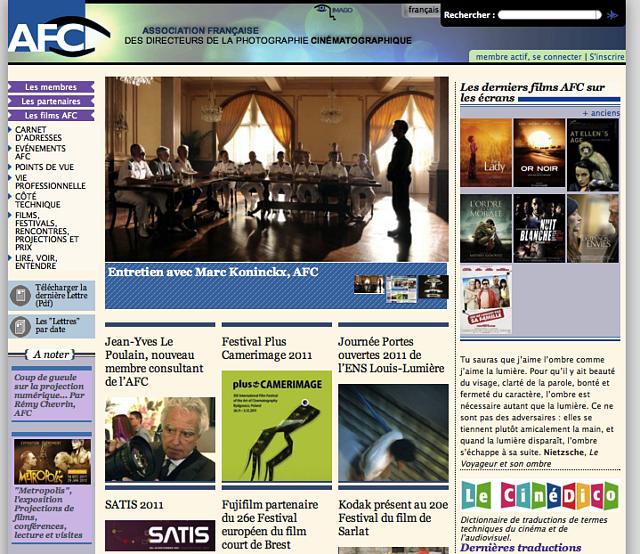
Task: Click the PDF document icon for dernière Lettre
Action: 20,295
